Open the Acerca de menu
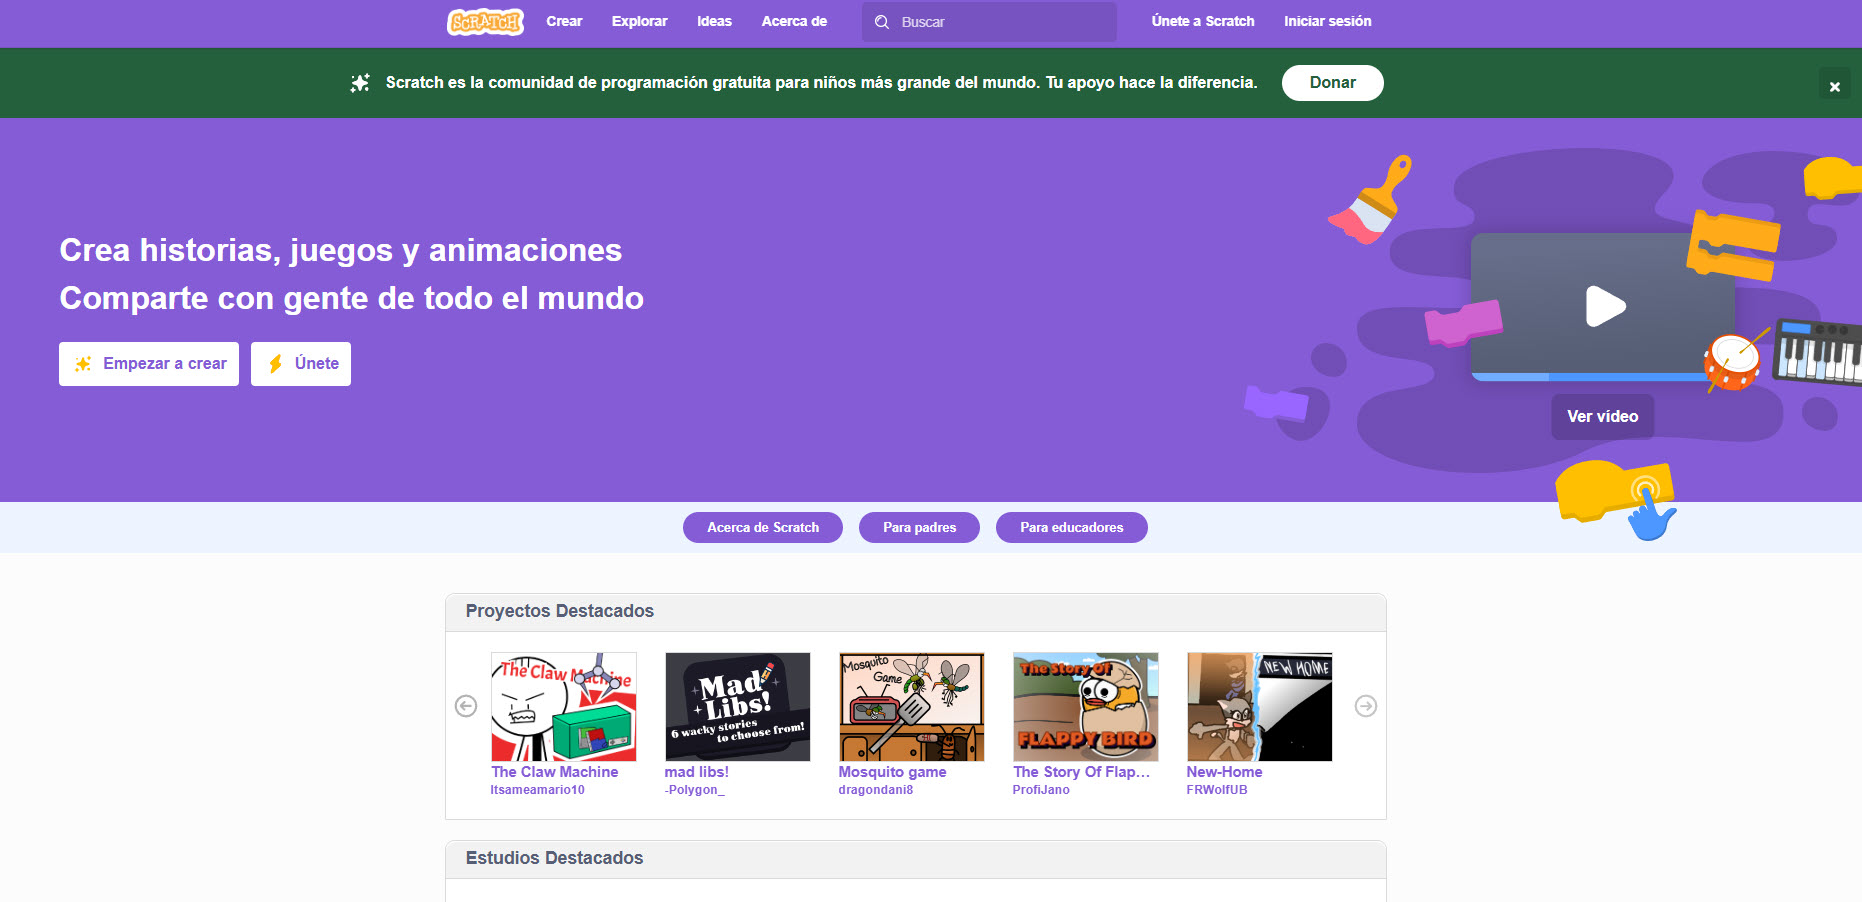The width and height of the screenshot is (1862, 902). (794, 21)
